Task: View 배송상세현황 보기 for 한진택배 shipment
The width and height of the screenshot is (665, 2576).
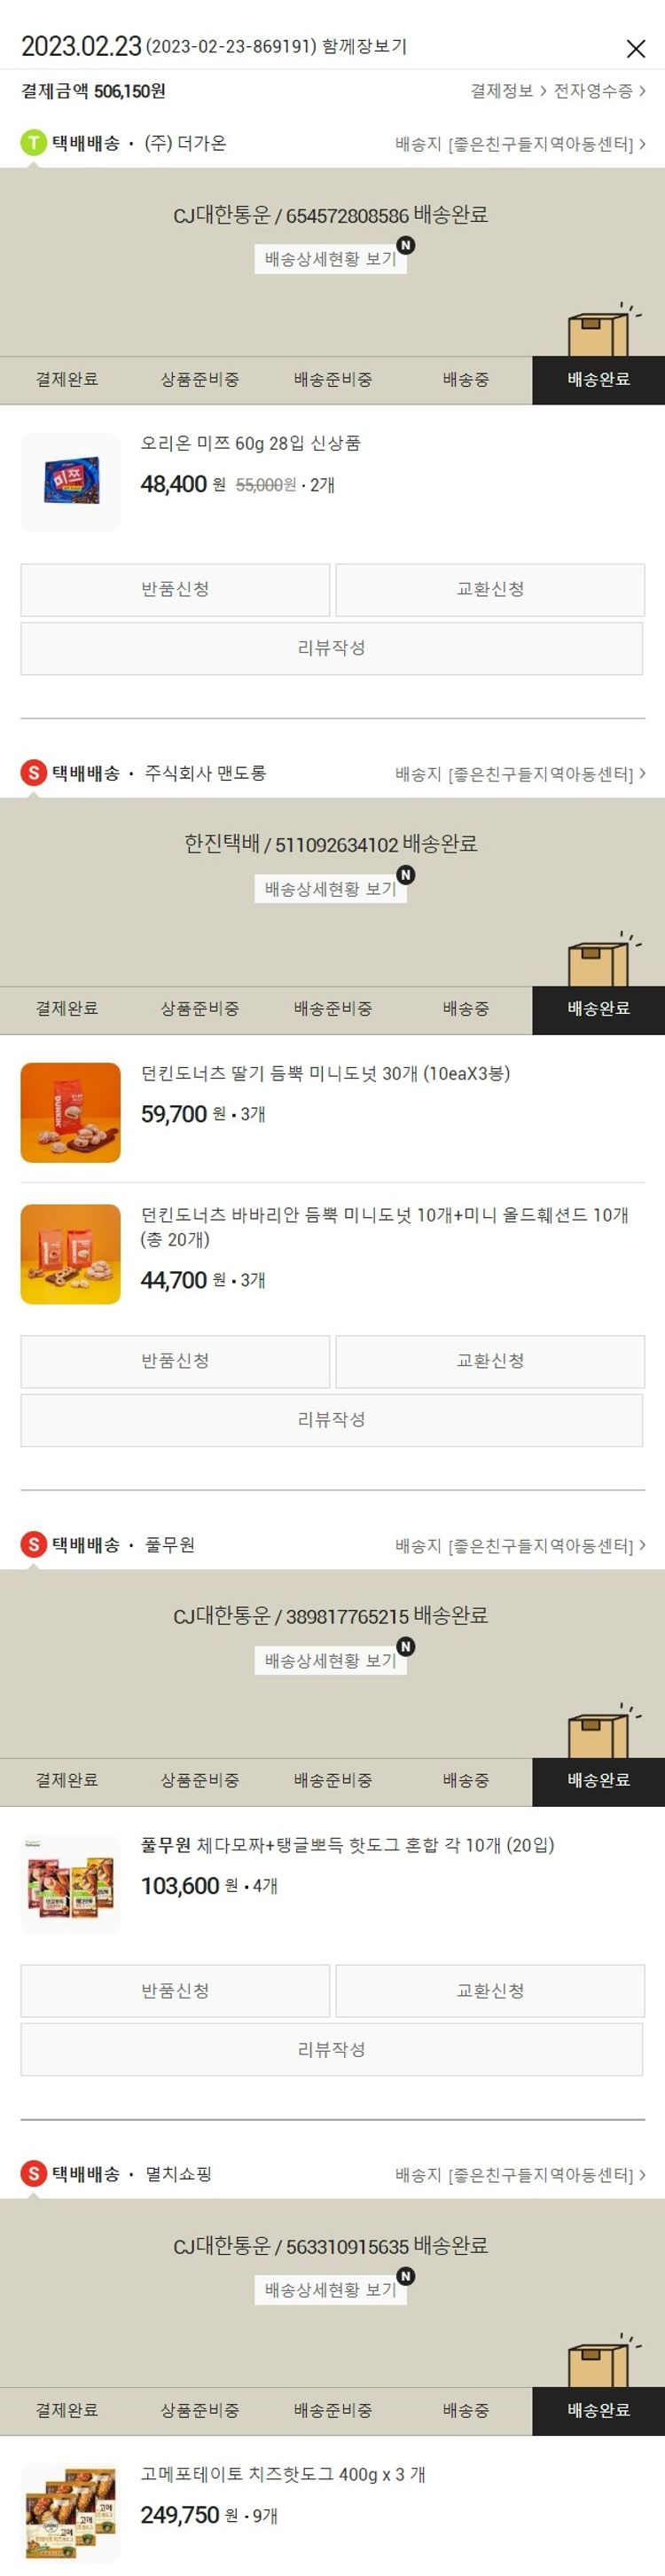Action: pos(330,889)
